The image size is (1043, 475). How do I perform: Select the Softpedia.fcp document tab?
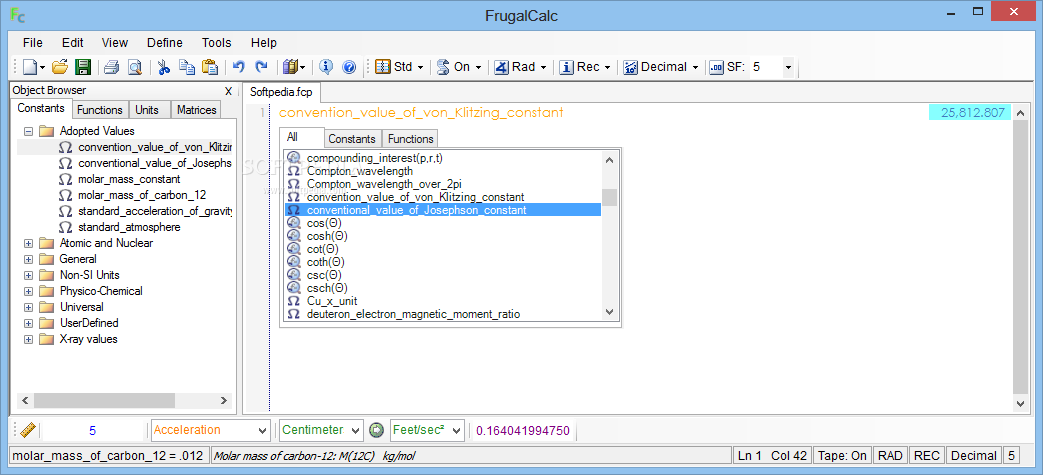281,91
